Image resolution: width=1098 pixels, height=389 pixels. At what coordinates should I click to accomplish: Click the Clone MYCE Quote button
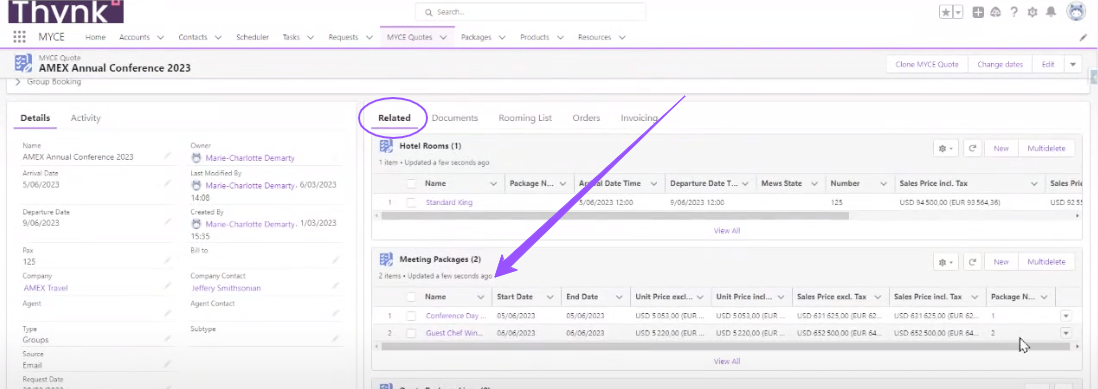[x=926, y=64]
